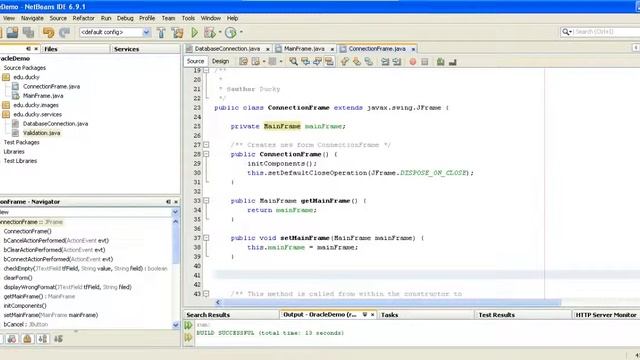Image resolution: width=640 pixels, height=360 pixels.
Task: Click the Redo arrow icon
Action: 64,32
